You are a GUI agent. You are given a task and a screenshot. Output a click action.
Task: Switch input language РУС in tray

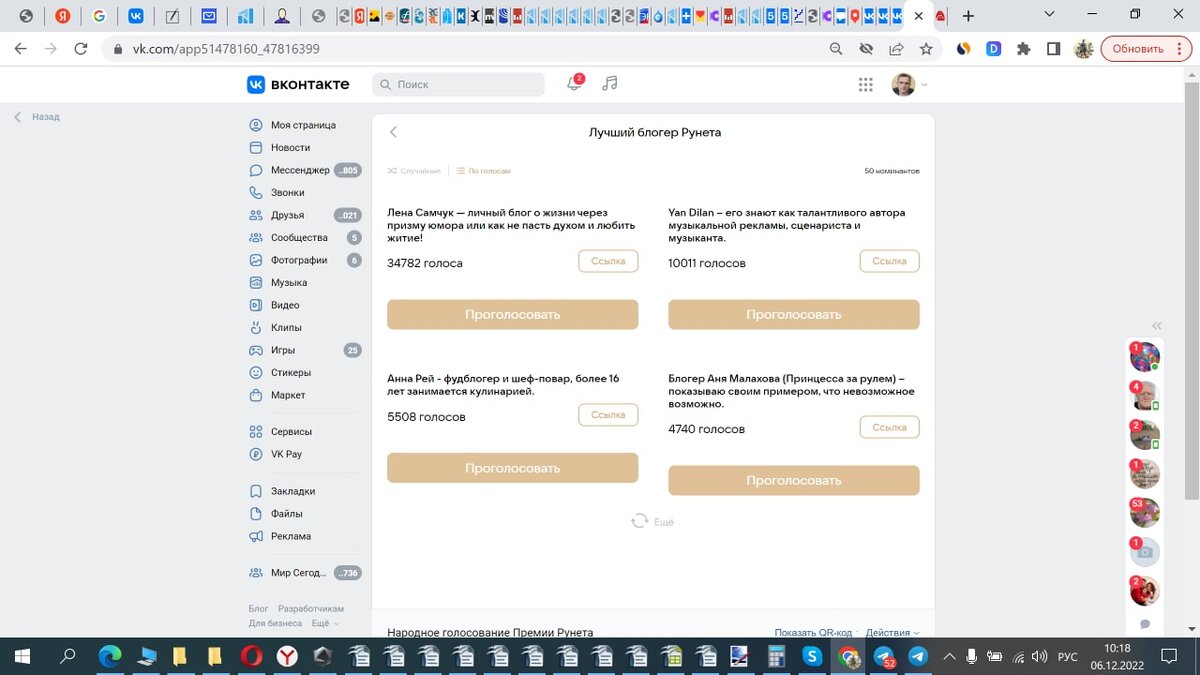click(1068, 657)
